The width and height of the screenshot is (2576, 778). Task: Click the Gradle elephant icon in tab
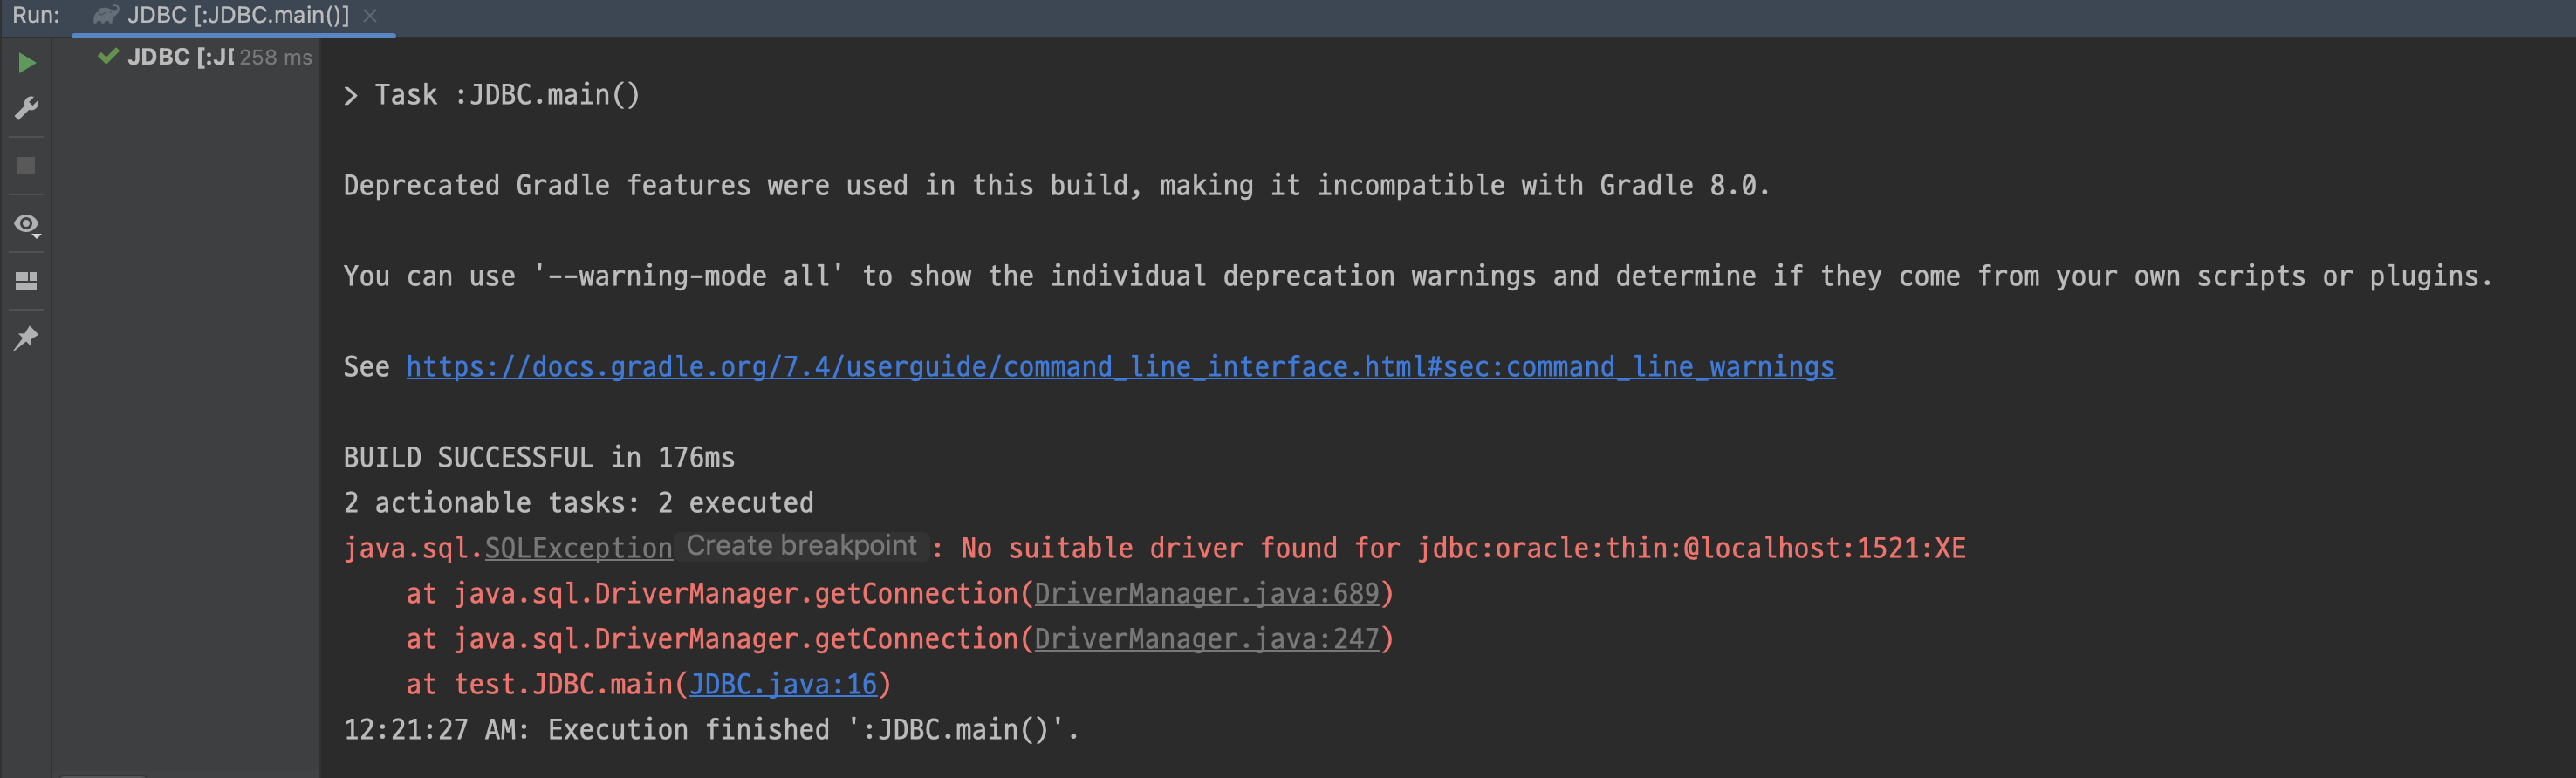point(106,15)
